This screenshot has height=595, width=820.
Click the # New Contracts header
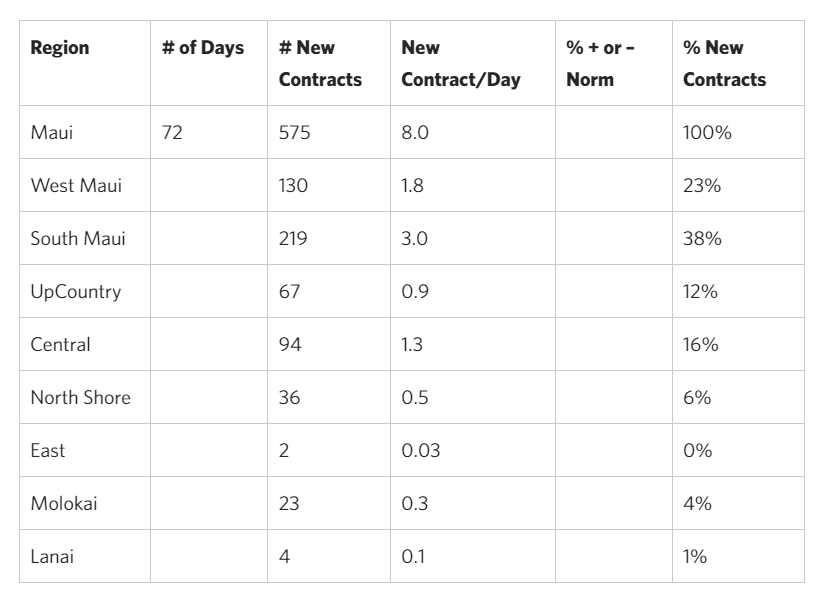coord(320,63)
